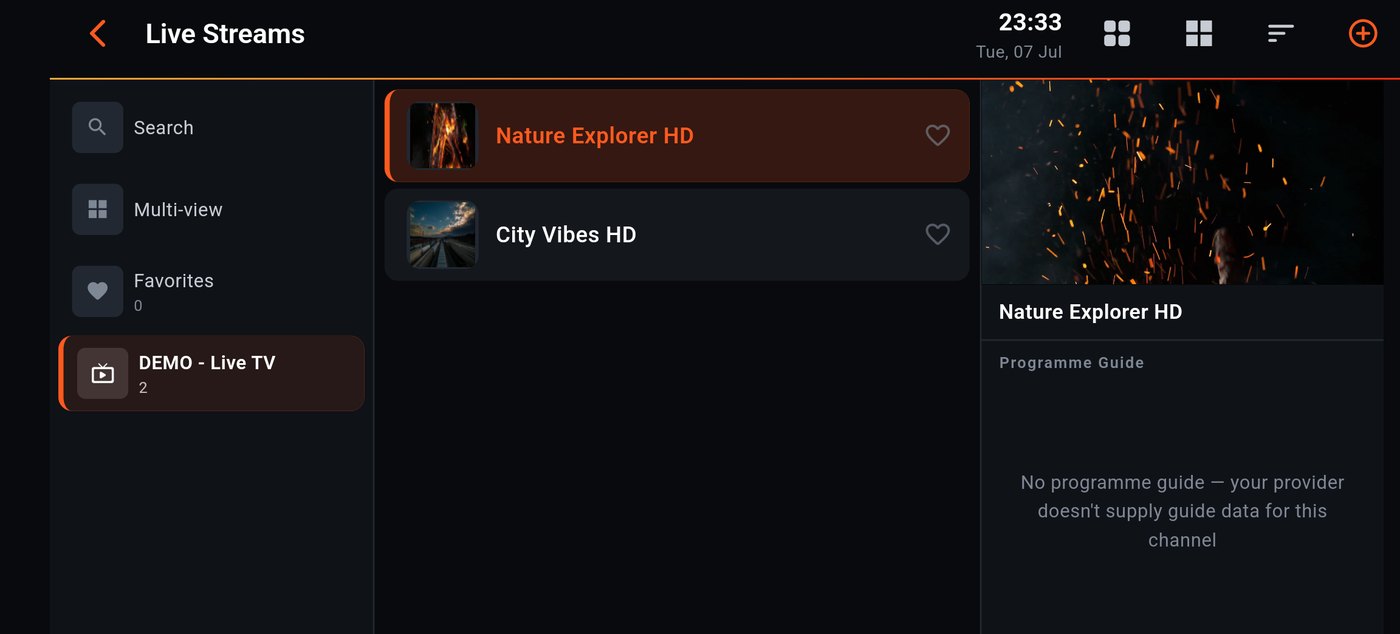Viewport: 1400px width, 634px height.
Task: Favorite Nature Explorer HD with heart
Action: coord(937,135)
